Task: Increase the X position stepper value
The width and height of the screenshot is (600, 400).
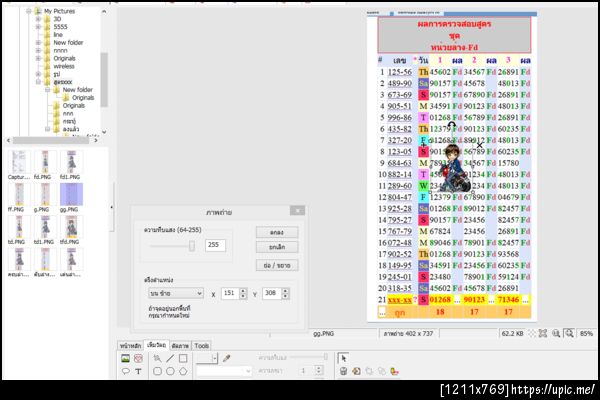Action: tap(243, 291)
